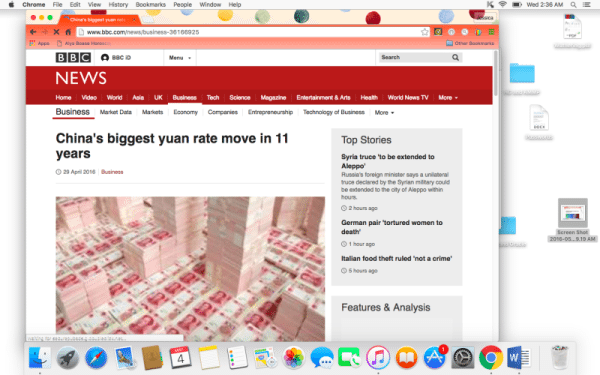Open the Market Data section link
Viewport: 600px width, 375px height.
tap(116, 112)
